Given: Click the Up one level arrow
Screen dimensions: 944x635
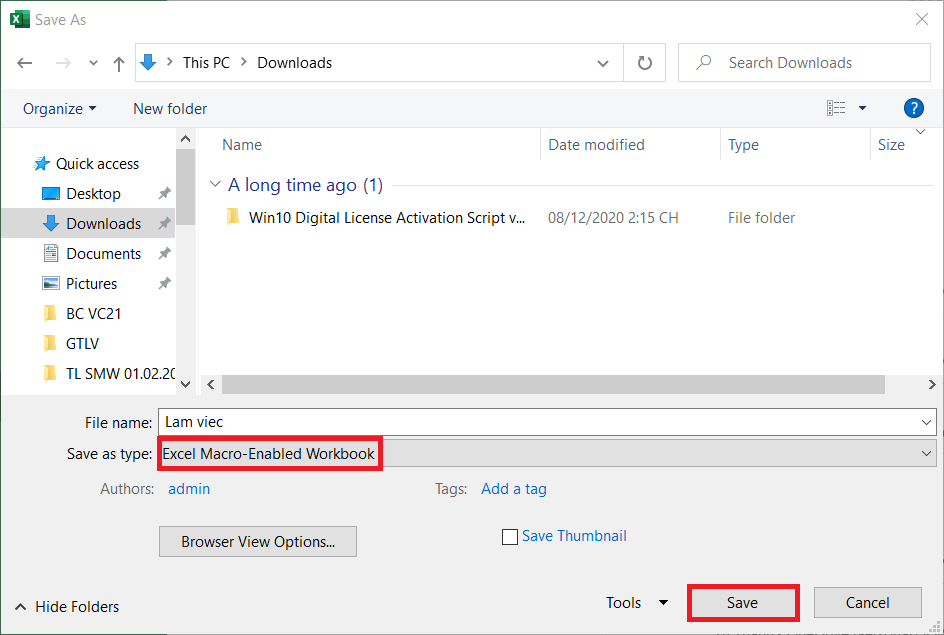Looking at the screenshot, I should (x=119, y=63).
